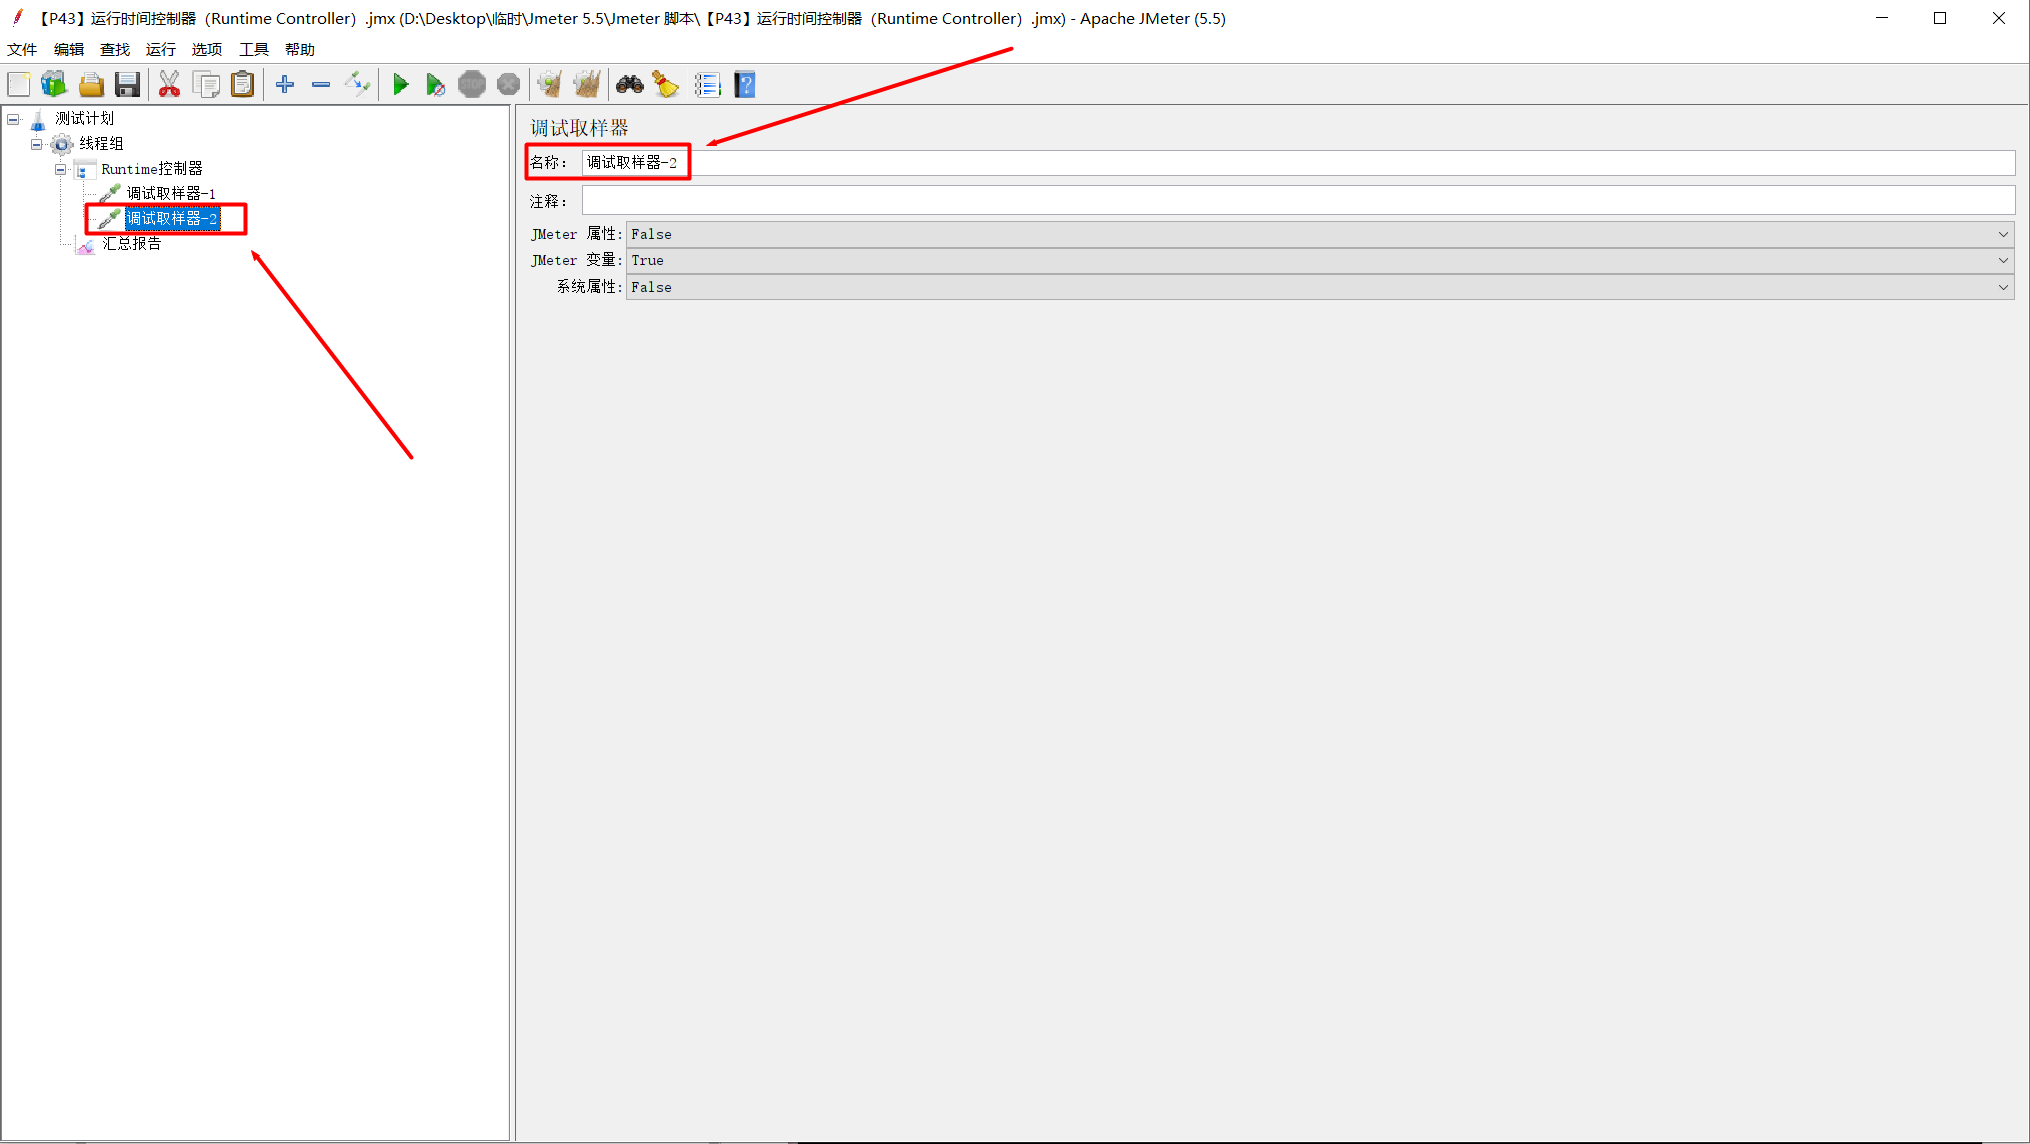Start test without pauses icon
The image size is (2030, 1144).
[x=435, y=85]
